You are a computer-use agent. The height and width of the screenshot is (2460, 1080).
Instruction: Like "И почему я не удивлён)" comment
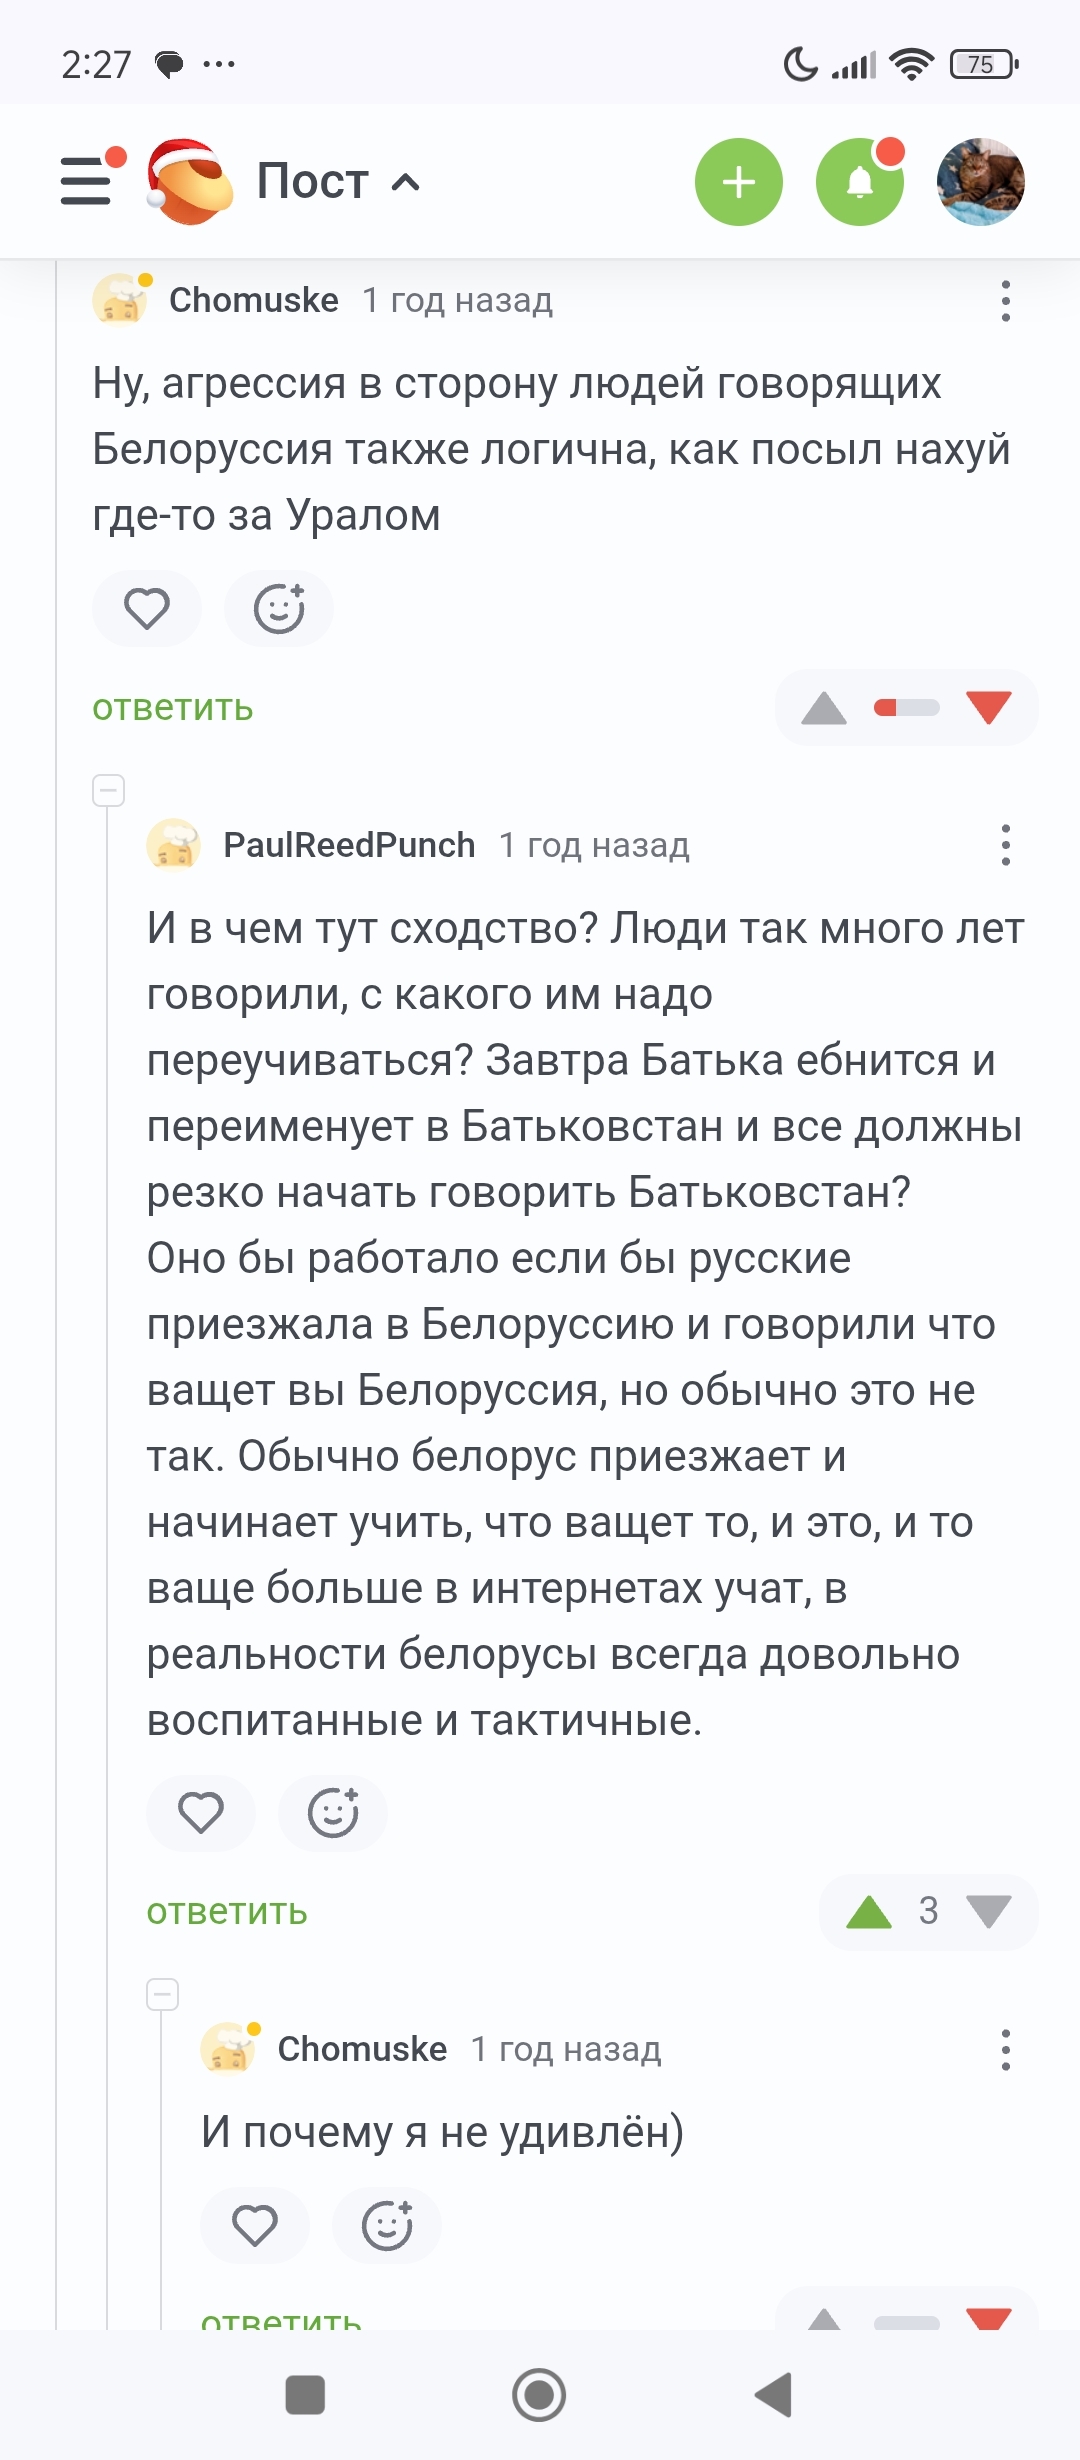[x=255, y=2225]
